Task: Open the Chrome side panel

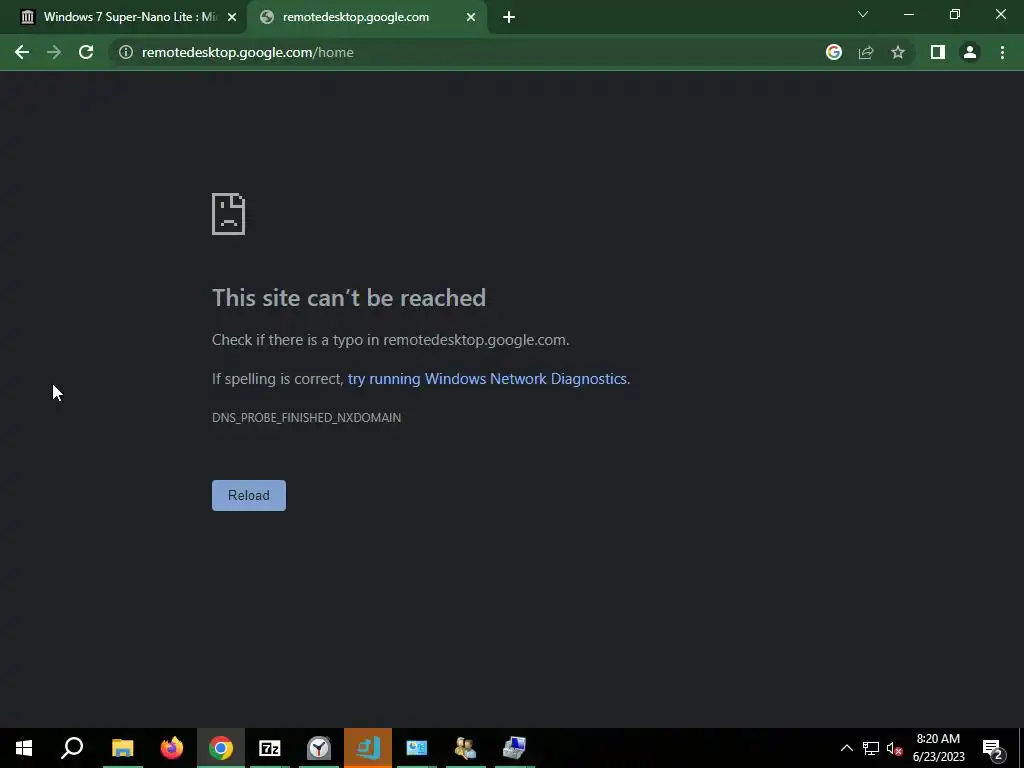Action: click(x=938, y=52)
